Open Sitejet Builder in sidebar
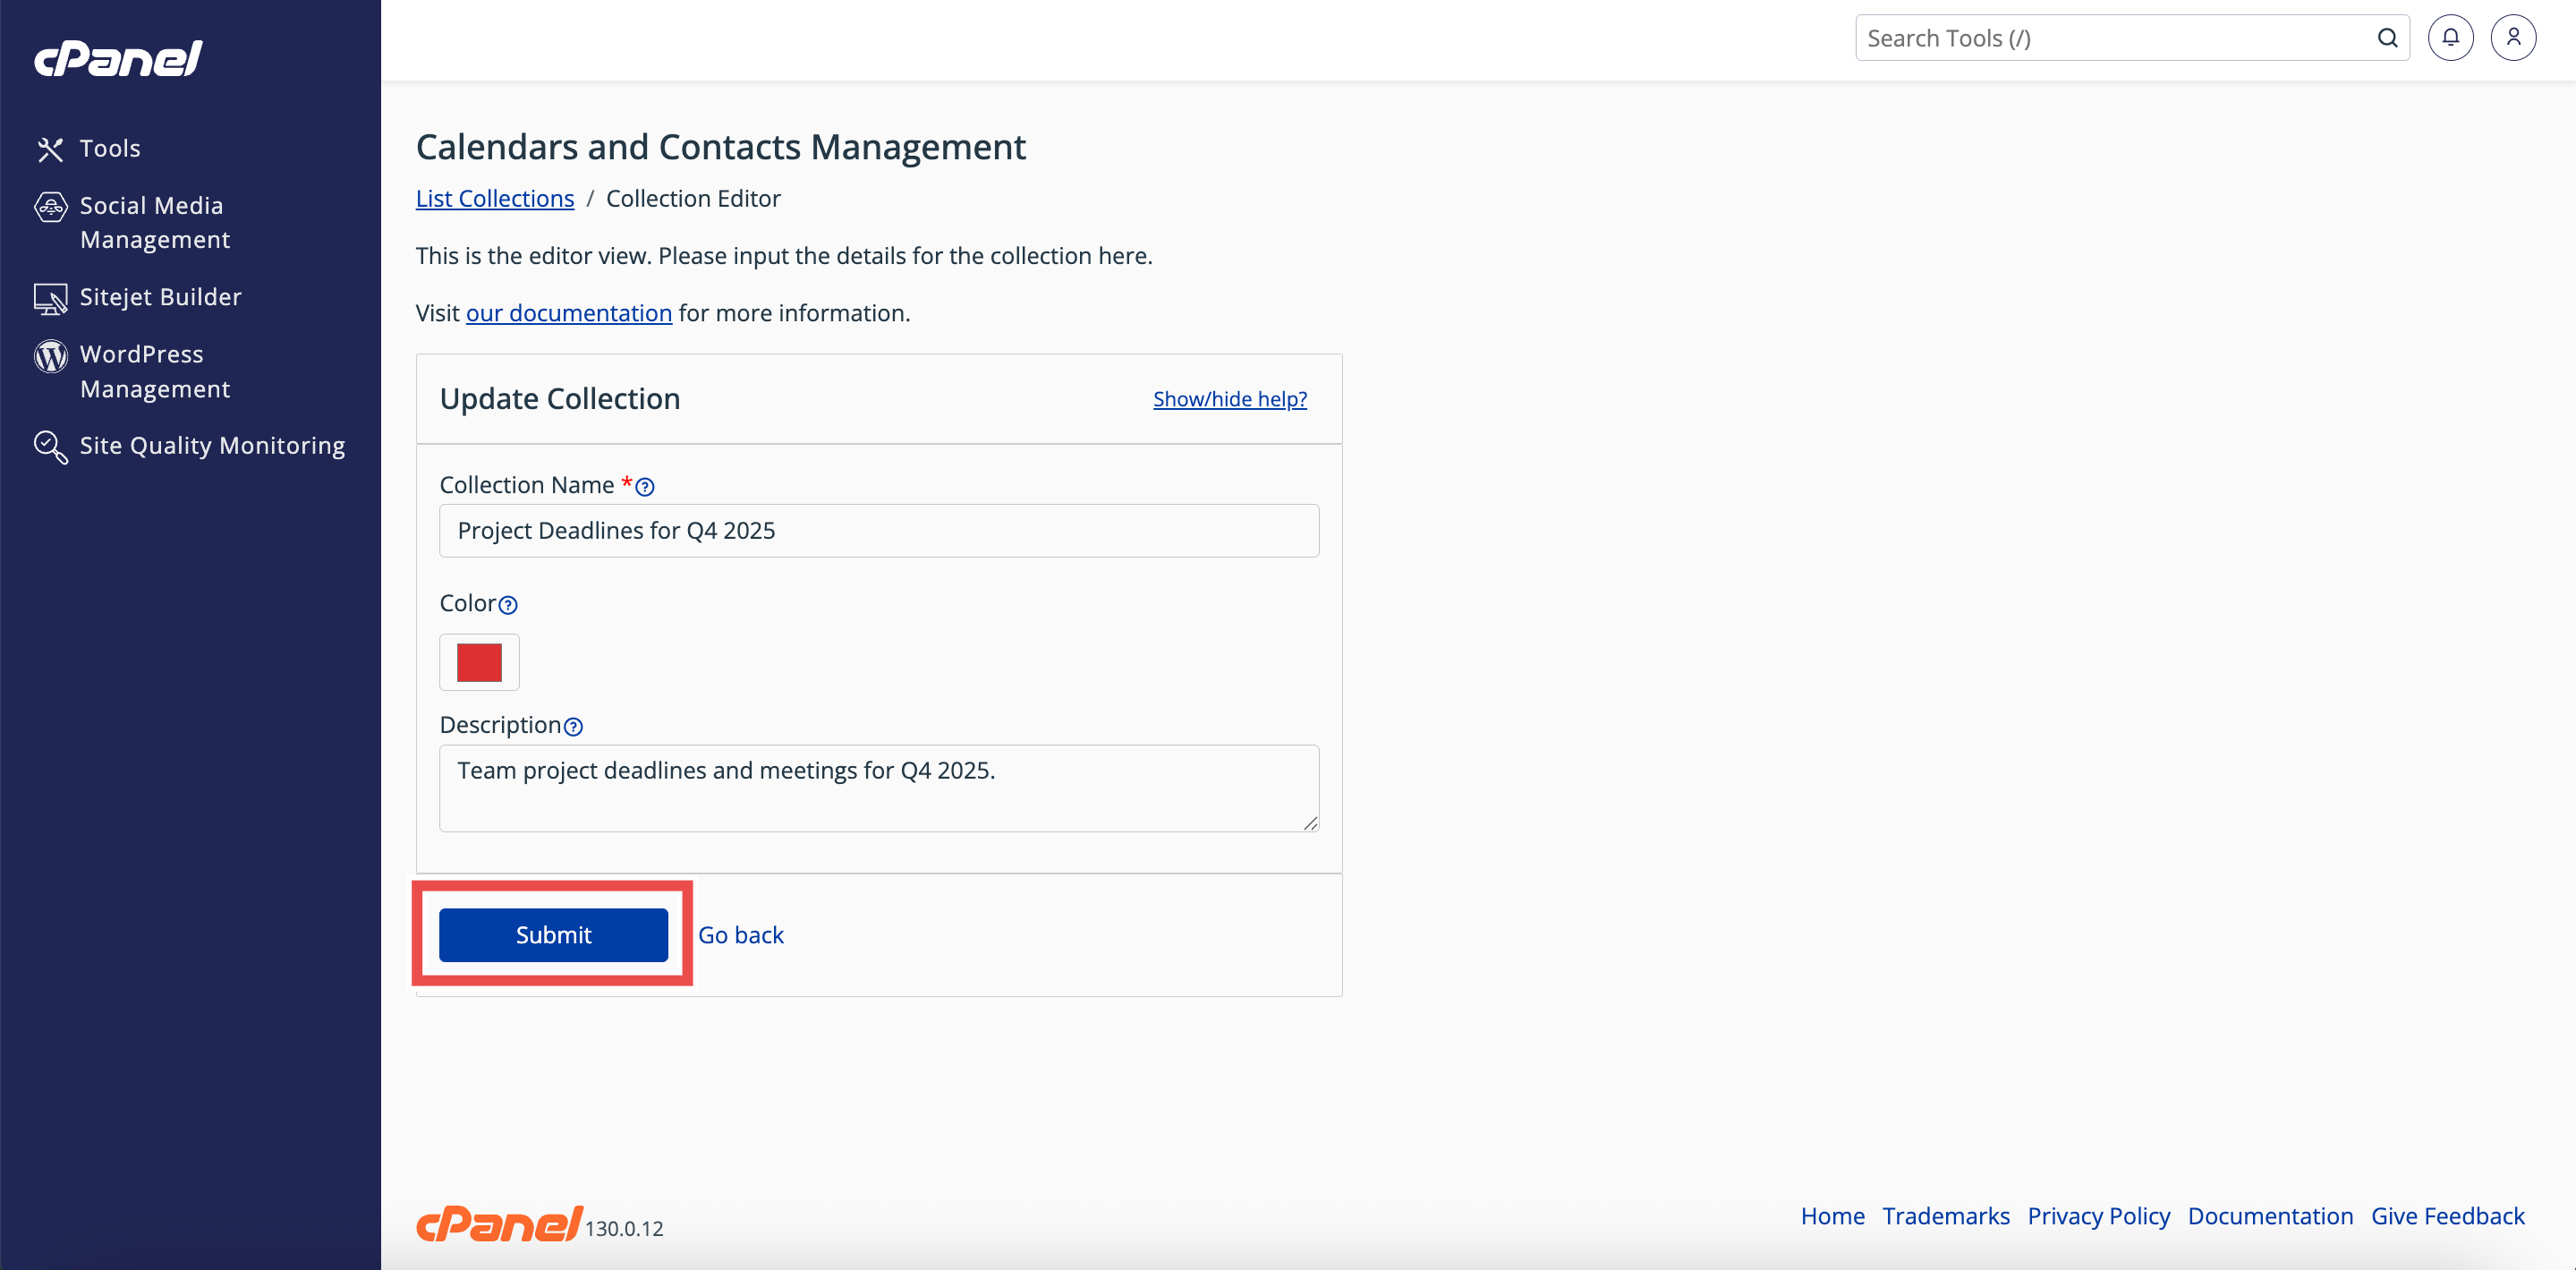 pyautogui.click(x=160, y=297)
